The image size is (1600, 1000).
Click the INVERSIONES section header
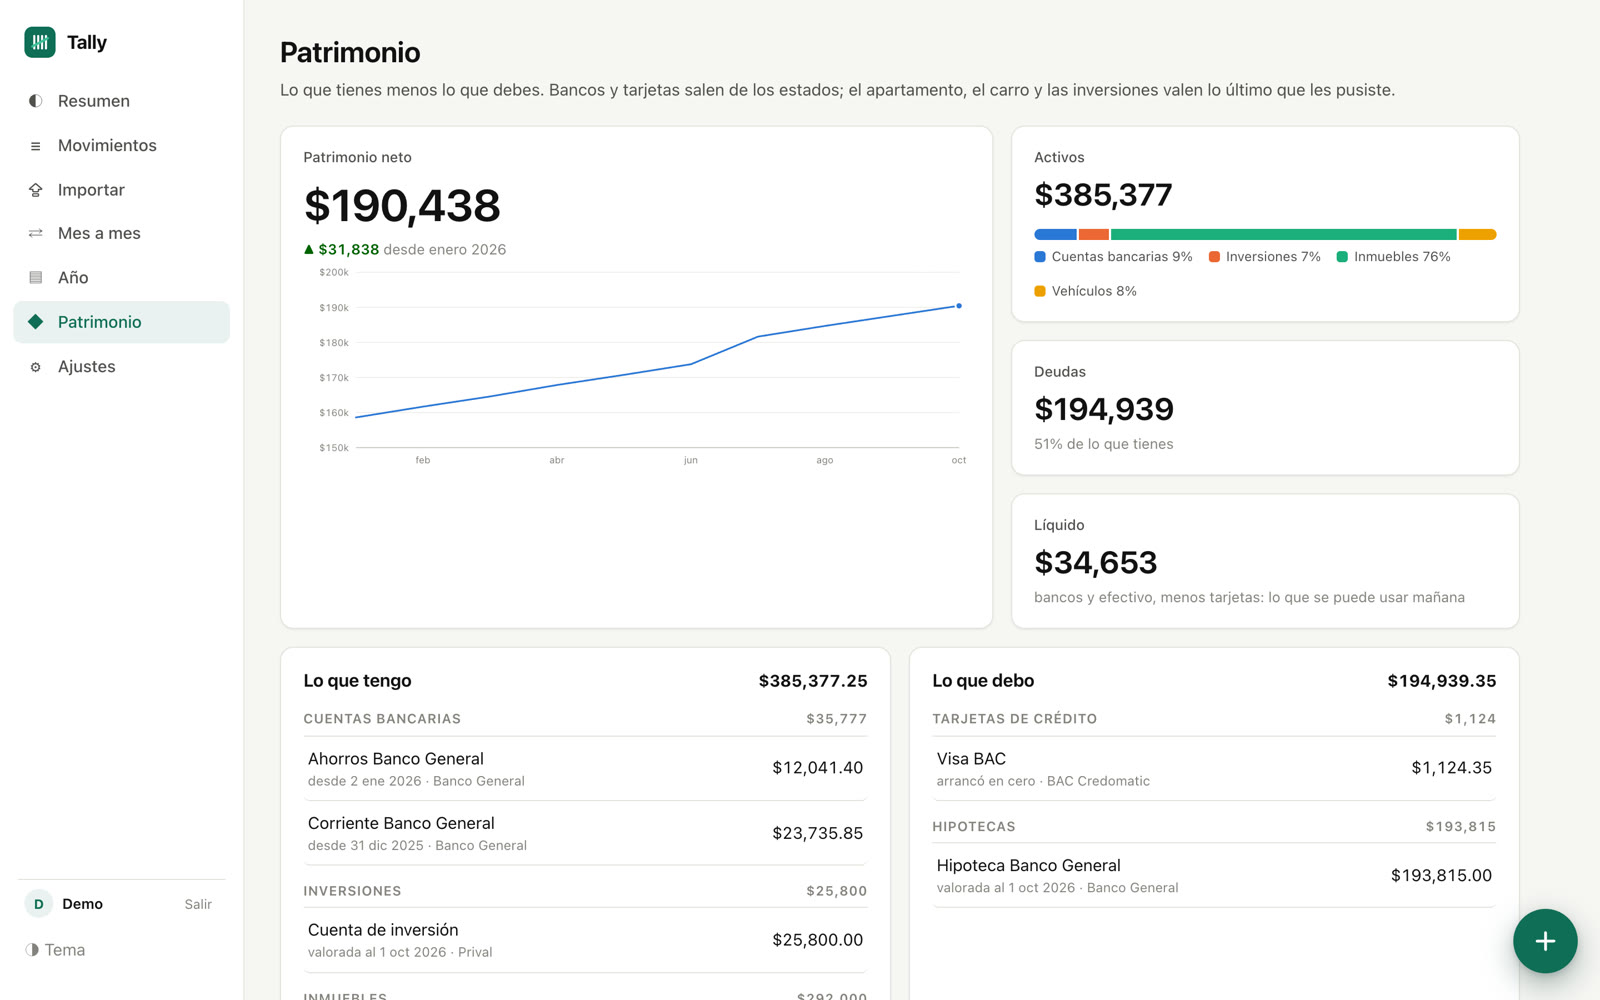coord(352,891)
